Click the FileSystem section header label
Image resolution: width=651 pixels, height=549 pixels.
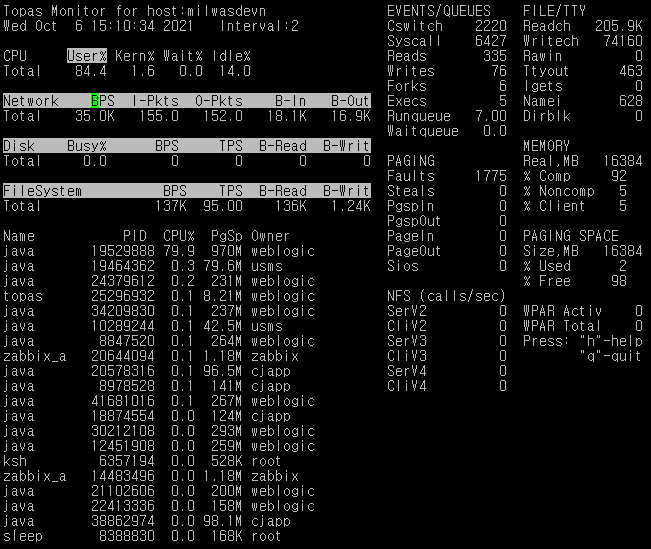[x=42, y=191]
